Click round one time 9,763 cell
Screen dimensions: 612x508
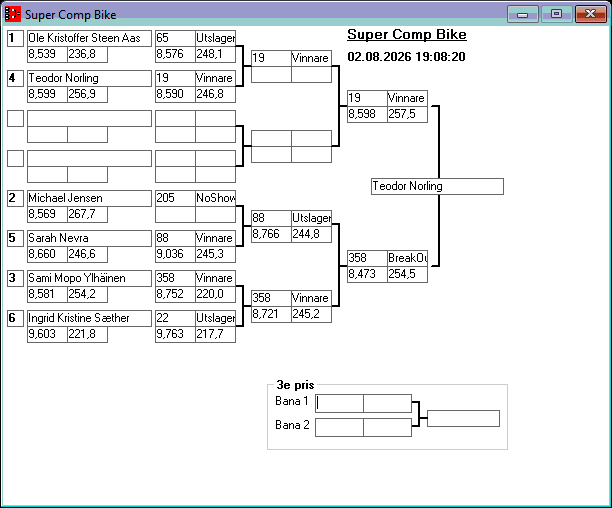pyautogui.click(x=175, y=334)
